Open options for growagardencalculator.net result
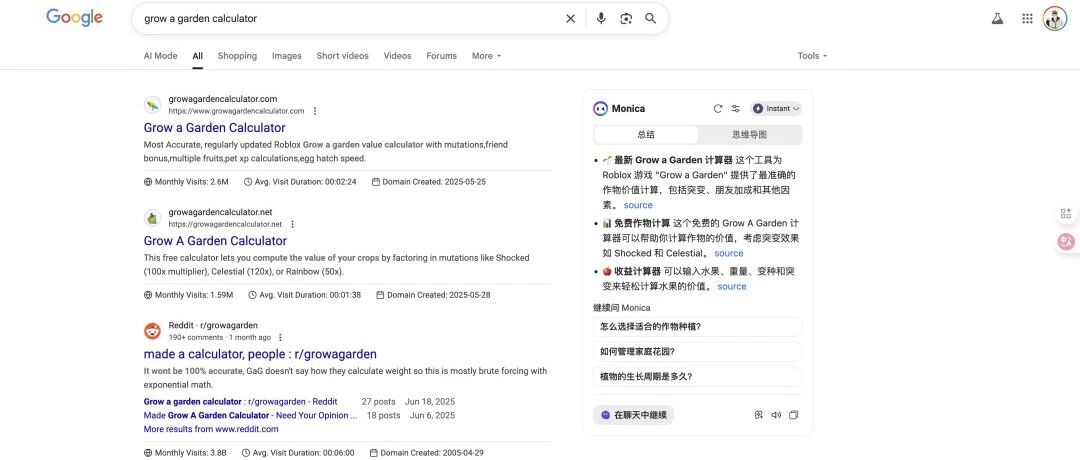 point(292,224)
